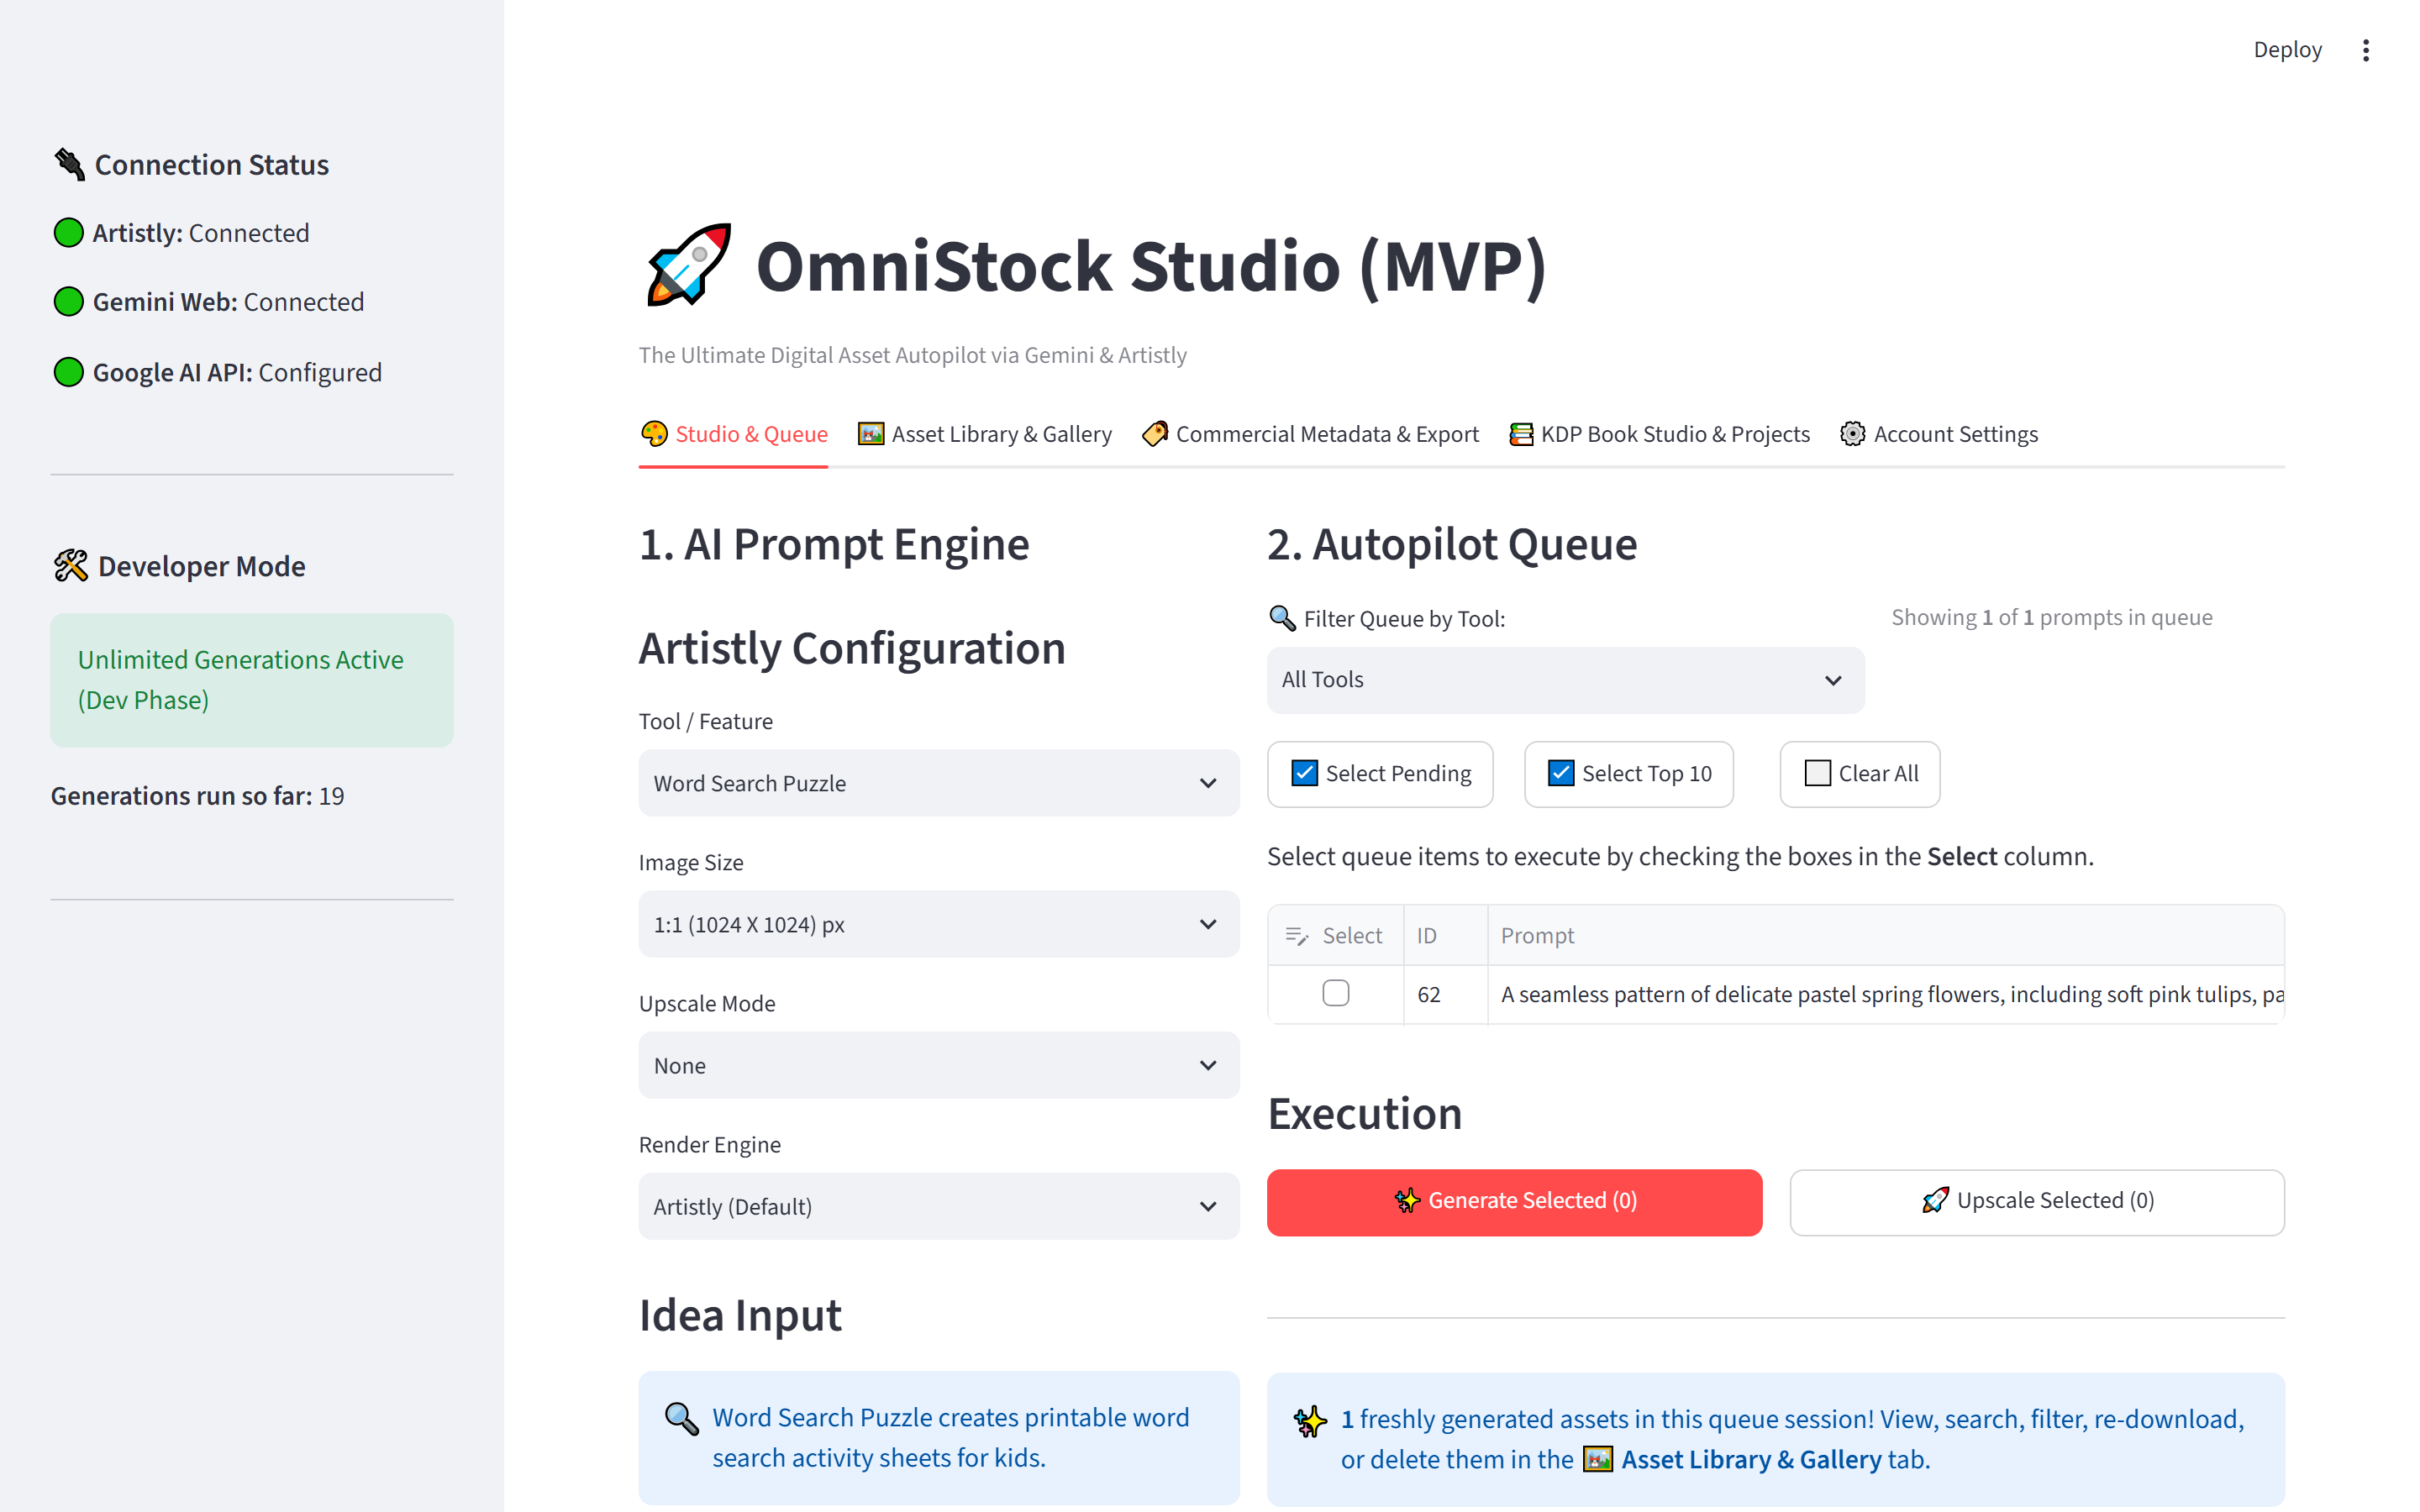Click the Select column header
2420x1512 pixels.
[x=1336, y=936]
